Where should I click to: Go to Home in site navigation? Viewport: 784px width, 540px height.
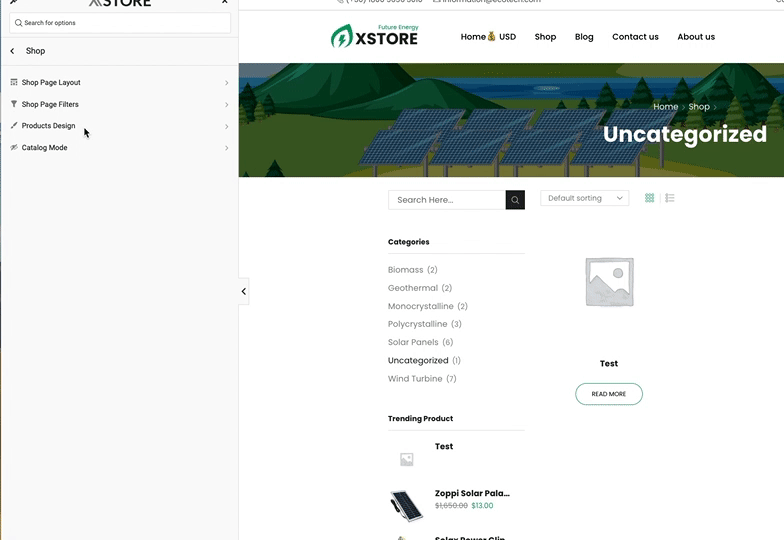coord(473,36)
